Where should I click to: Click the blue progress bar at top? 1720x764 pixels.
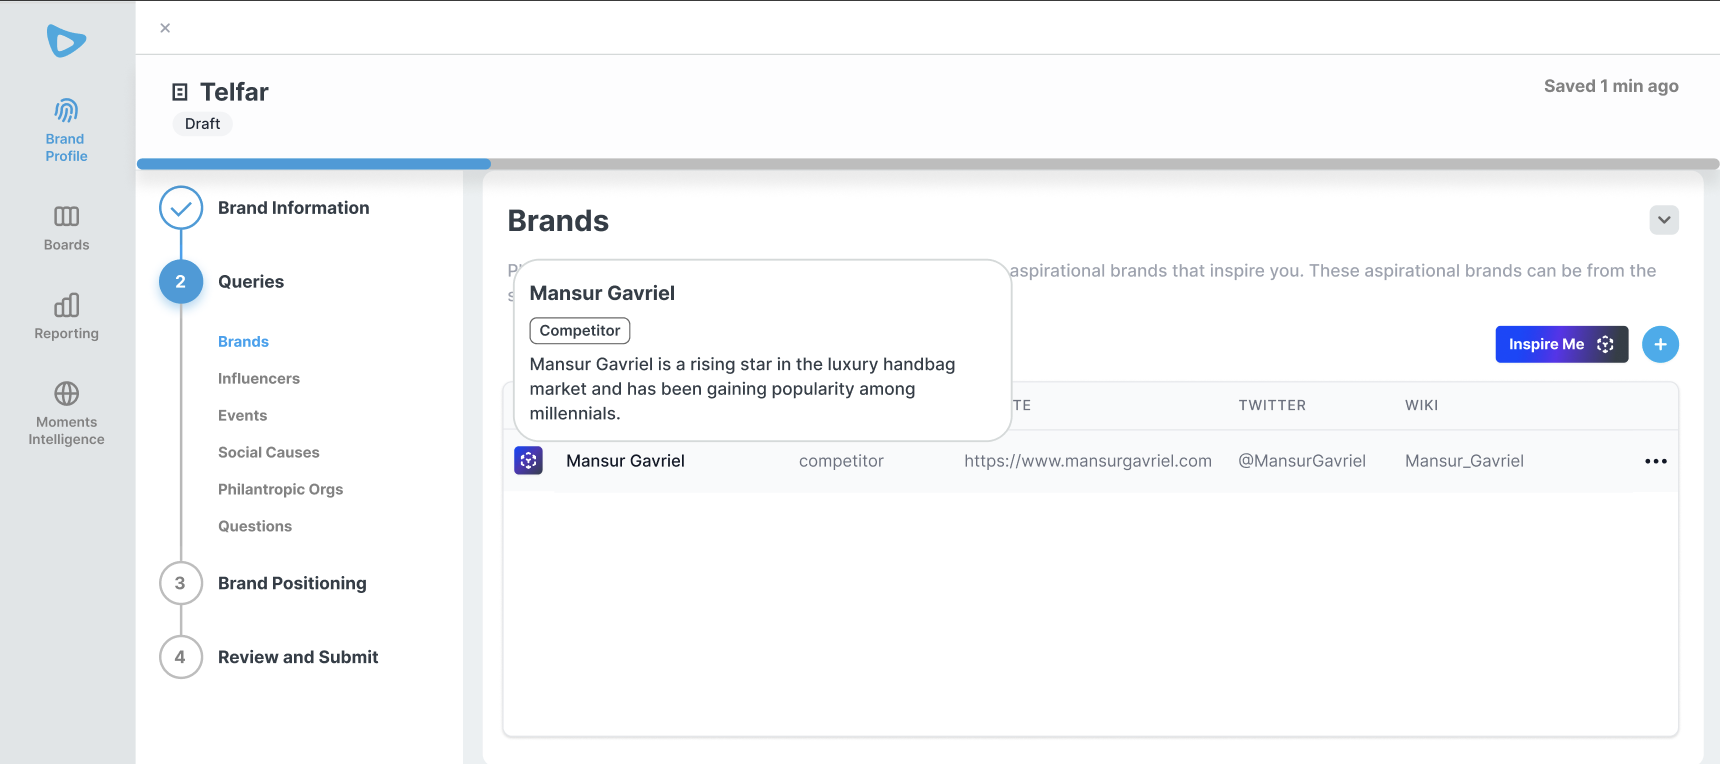click(314, 164)
